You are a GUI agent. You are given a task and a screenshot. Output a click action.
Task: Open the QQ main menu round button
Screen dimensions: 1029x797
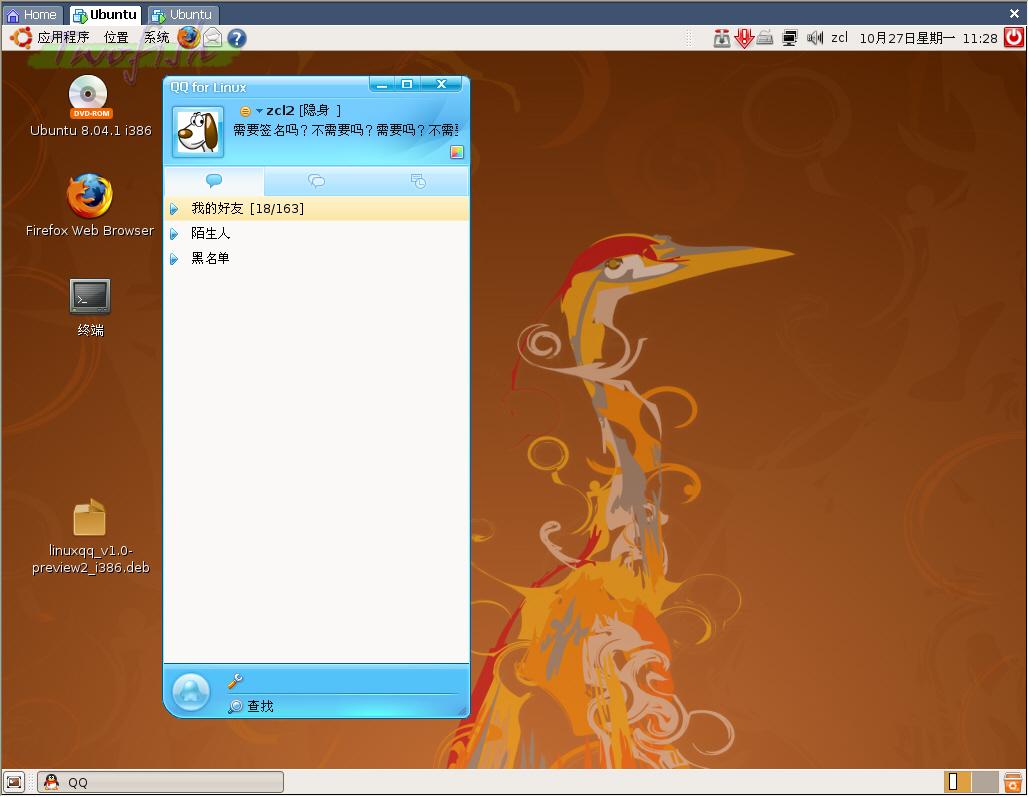click(x=191, y=692)
